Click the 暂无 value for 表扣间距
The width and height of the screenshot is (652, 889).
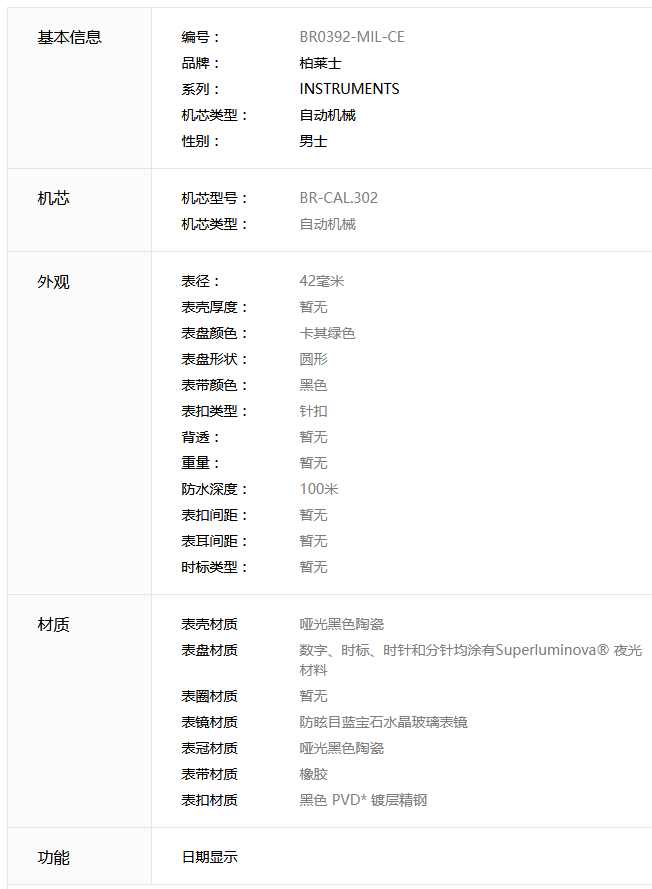[x=314, y=515]
